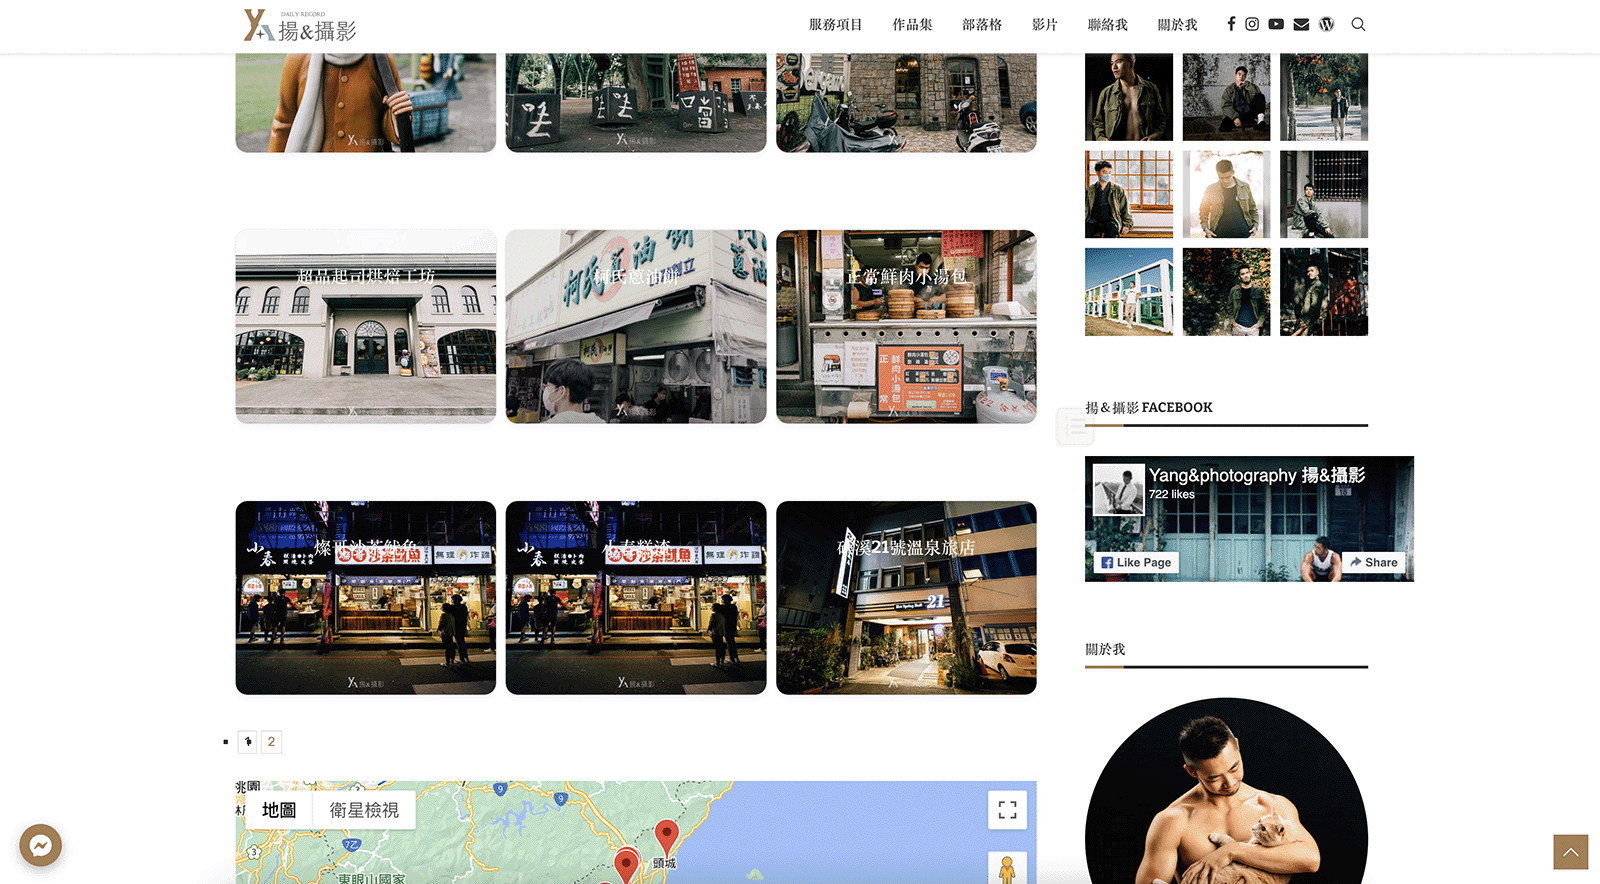This screenshot has height=884, width=1600.
Task: Switch the map to 地圖 view
Action: (x=279, y=810)
